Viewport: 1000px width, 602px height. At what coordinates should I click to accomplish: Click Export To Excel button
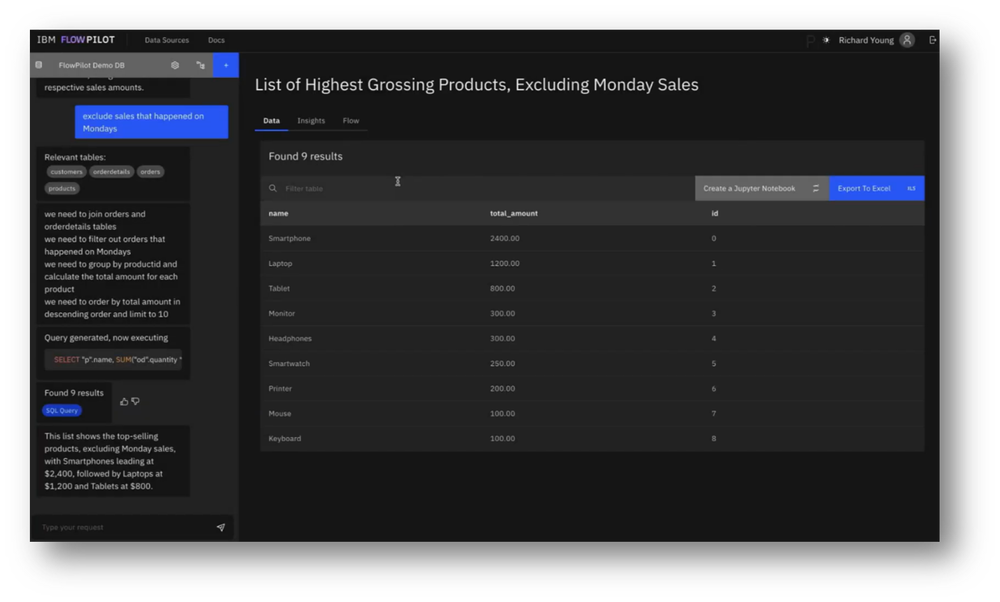876,188
